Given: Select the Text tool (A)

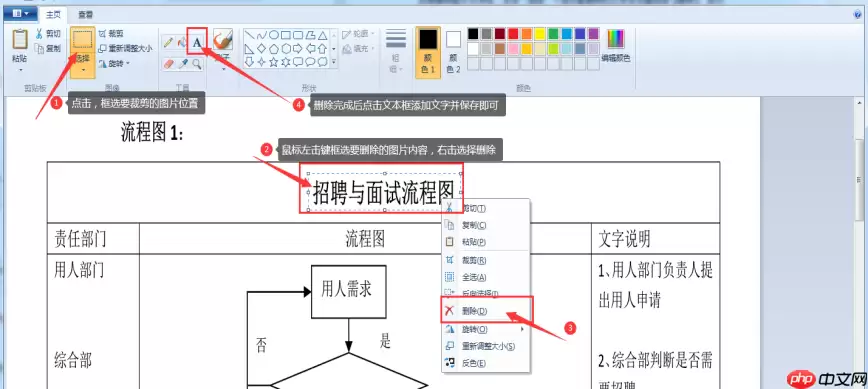Looking at the screenshot, I should coord(197,42).
